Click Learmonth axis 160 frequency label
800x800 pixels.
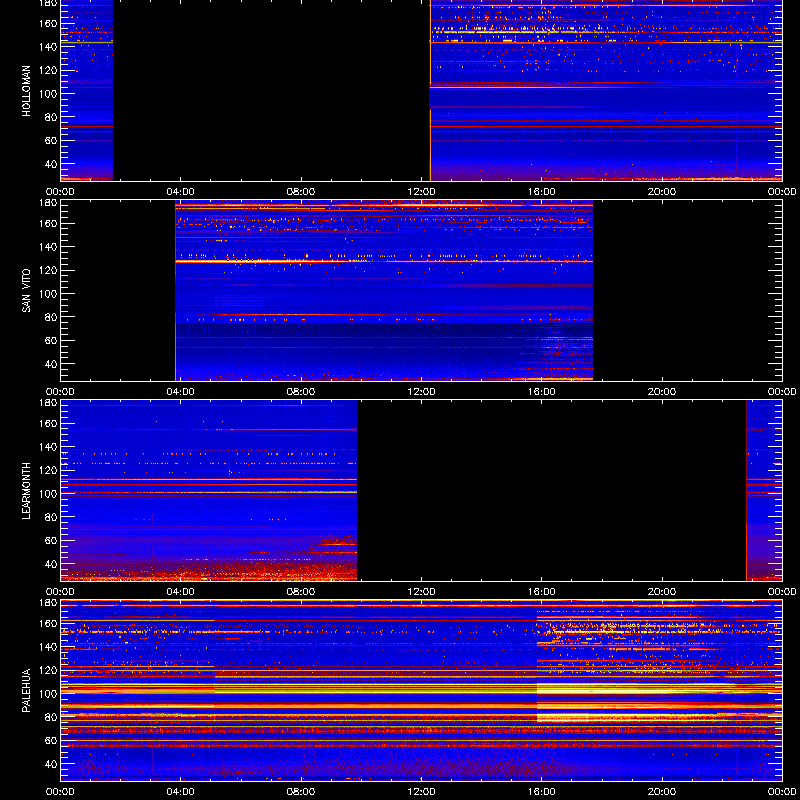pos(48,423)
